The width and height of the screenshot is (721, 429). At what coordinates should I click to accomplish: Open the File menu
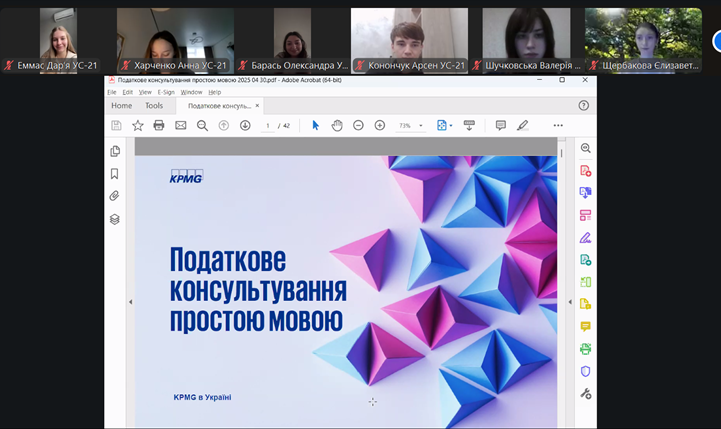(x=112, y=92)
